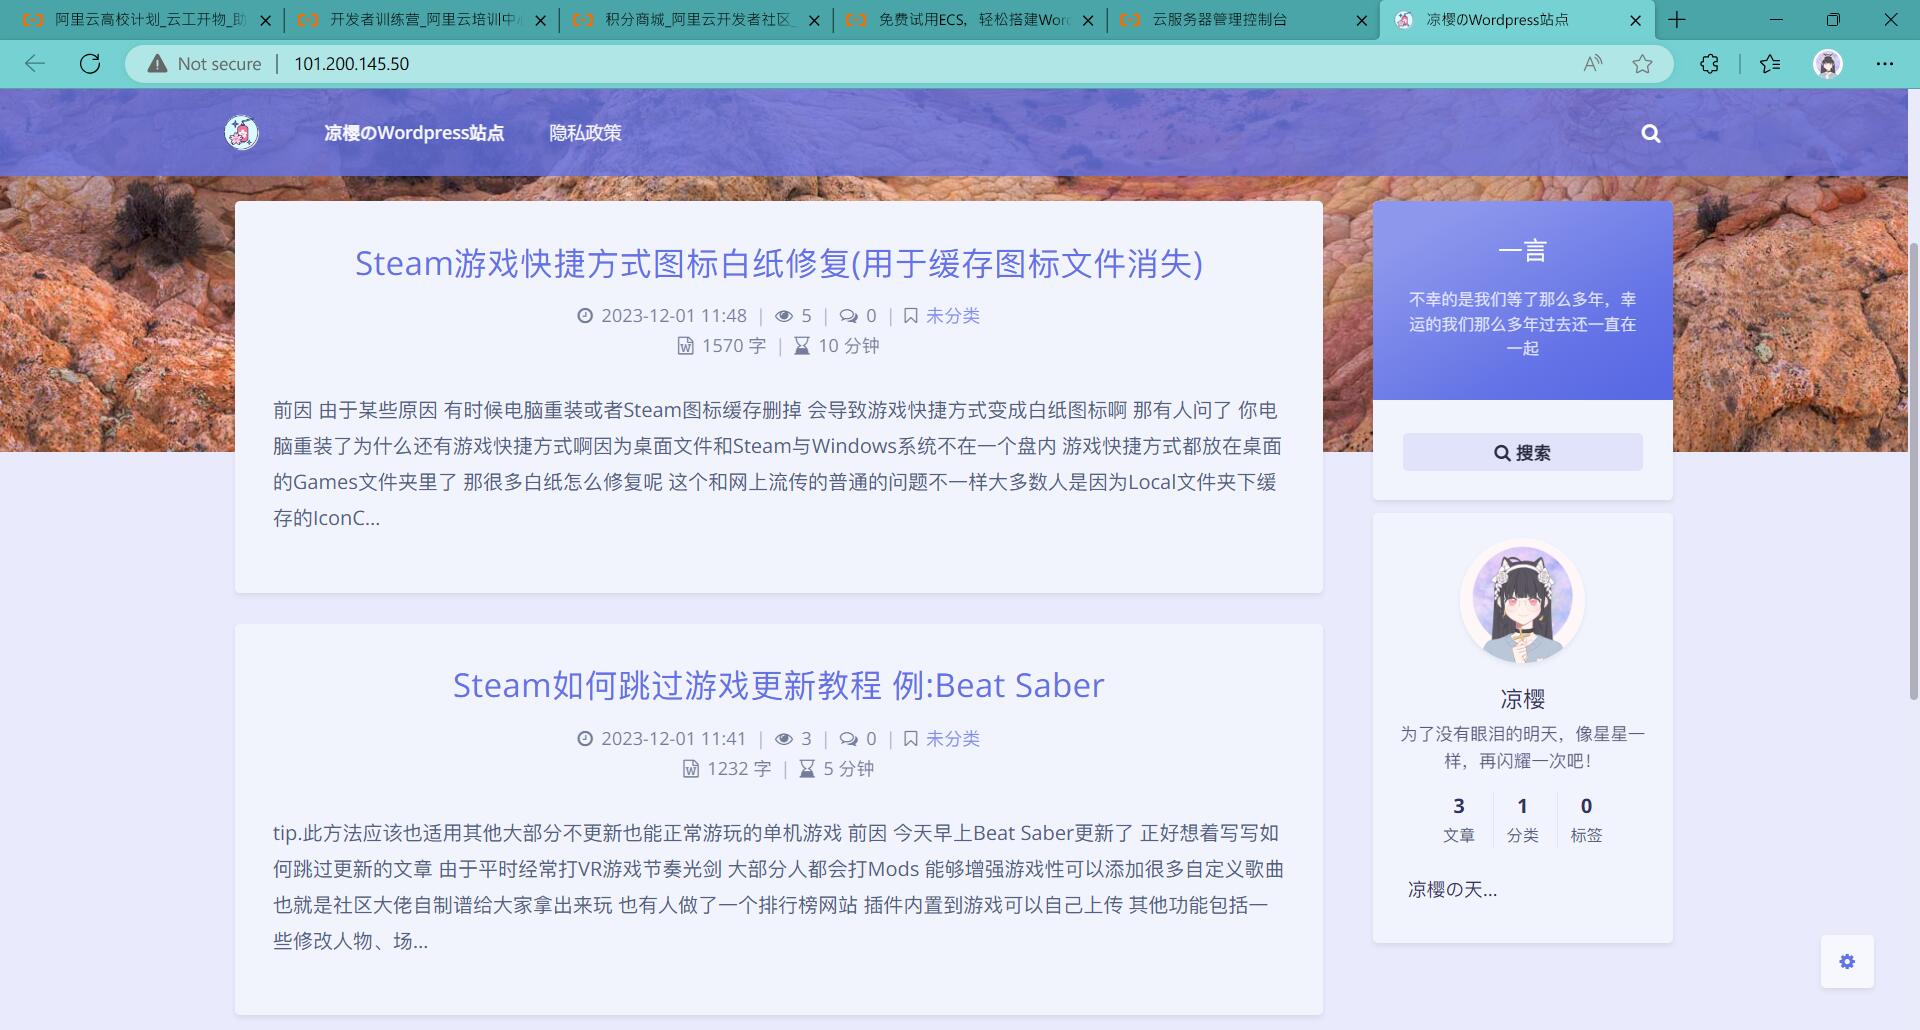Click the 1570 字 word count
1920x1030 pixels.
click(733, 346)
